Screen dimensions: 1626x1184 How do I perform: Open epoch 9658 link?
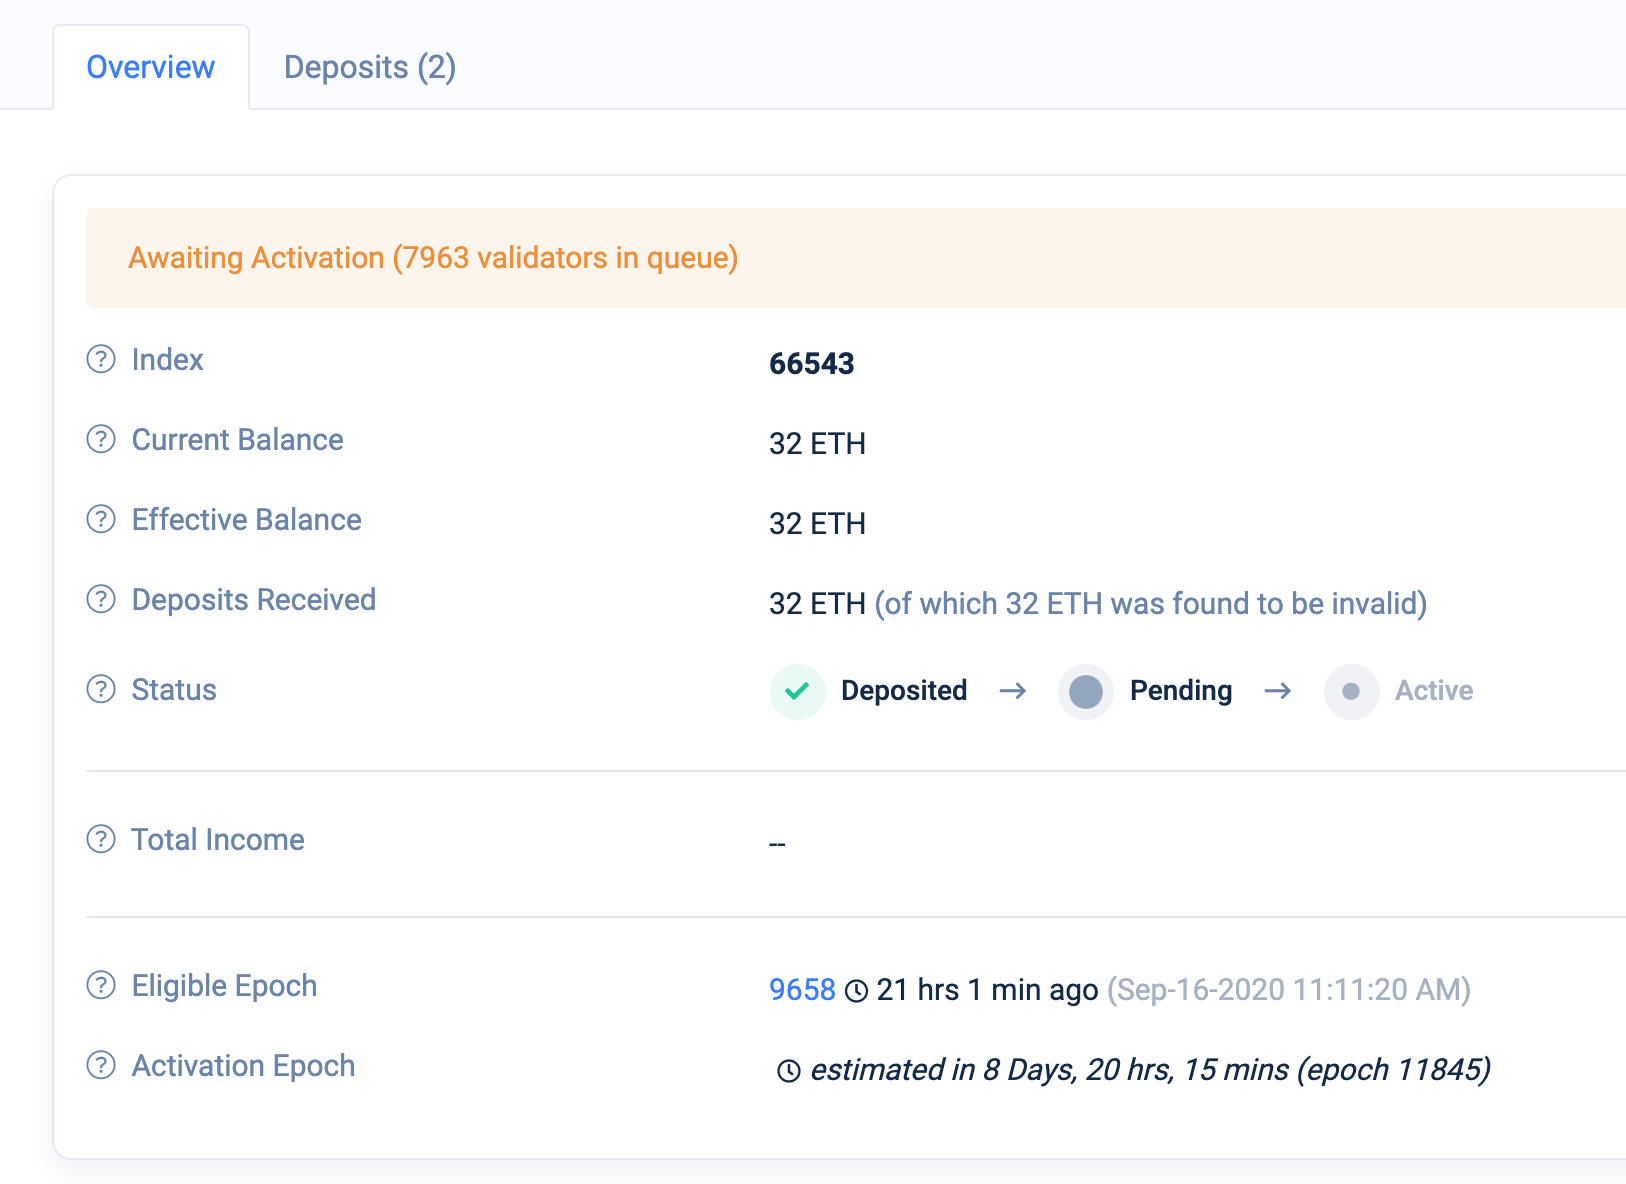point(801,990)
